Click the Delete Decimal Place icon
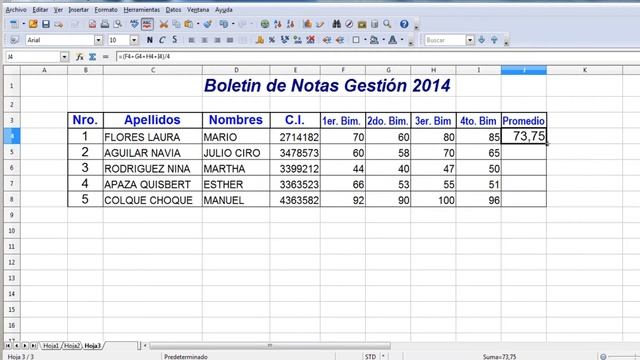Screen dimensions: 640x360 click(311, 40)
